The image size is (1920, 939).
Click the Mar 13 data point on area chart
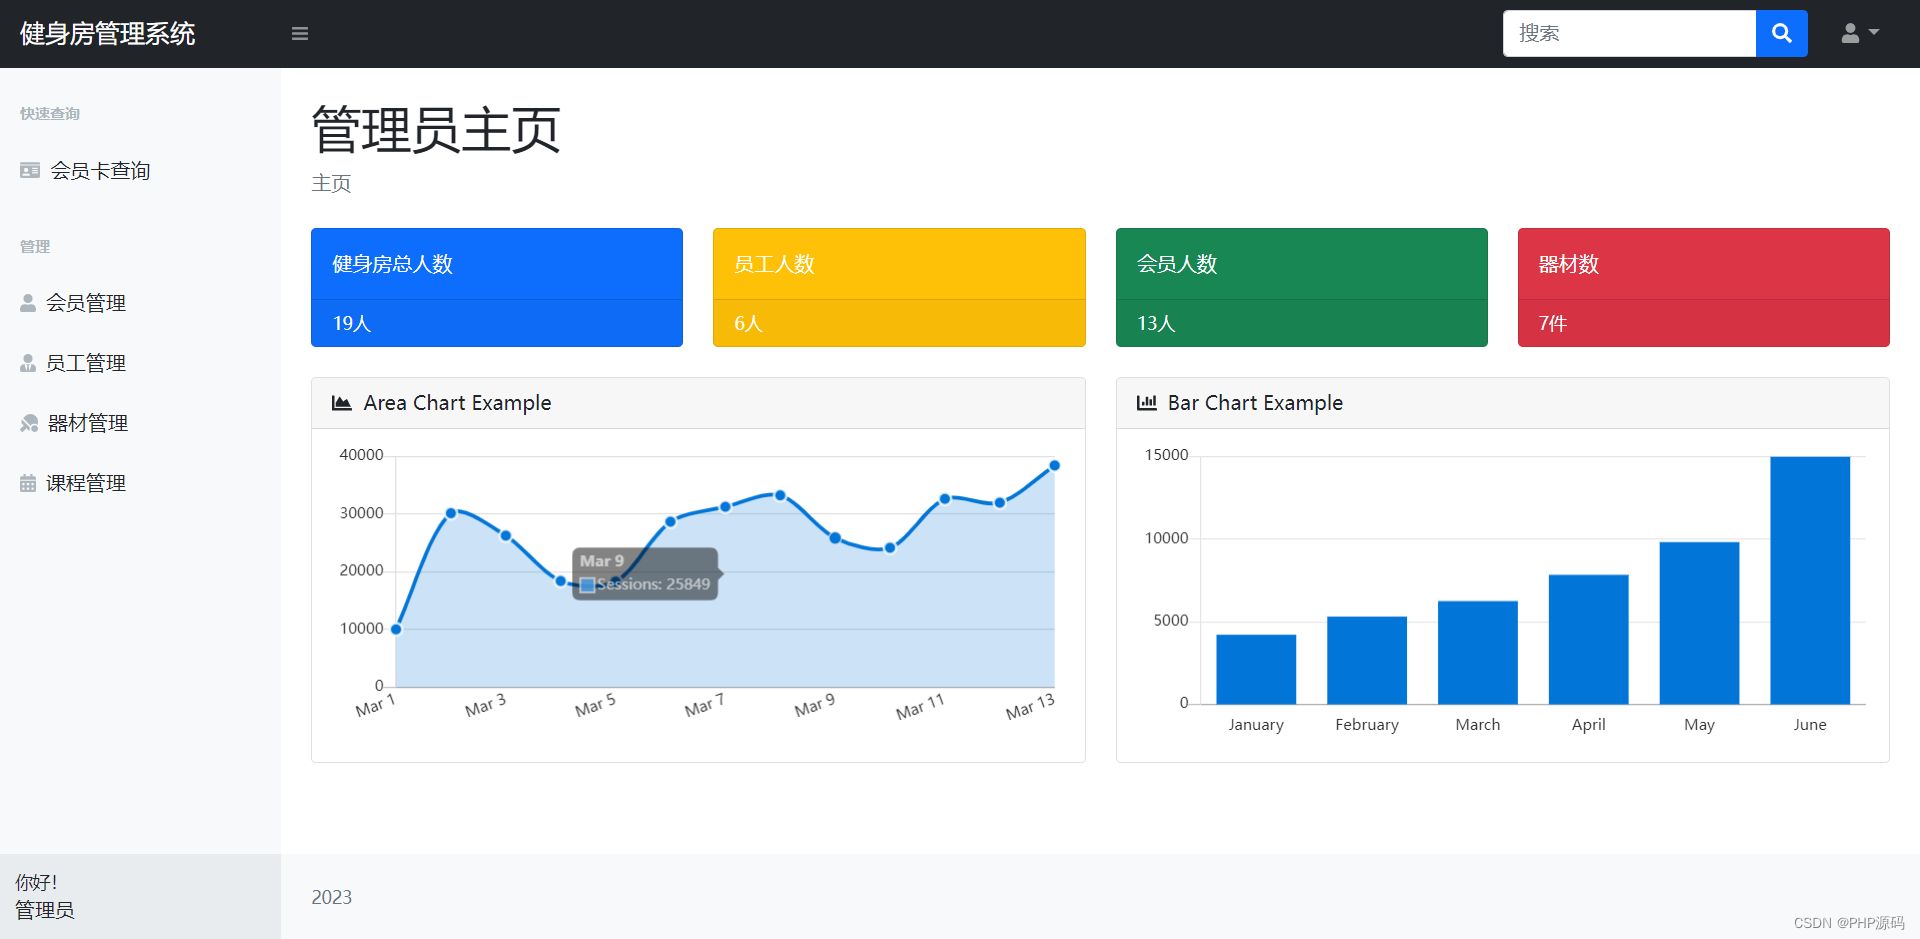click(x=1054, y=466)
